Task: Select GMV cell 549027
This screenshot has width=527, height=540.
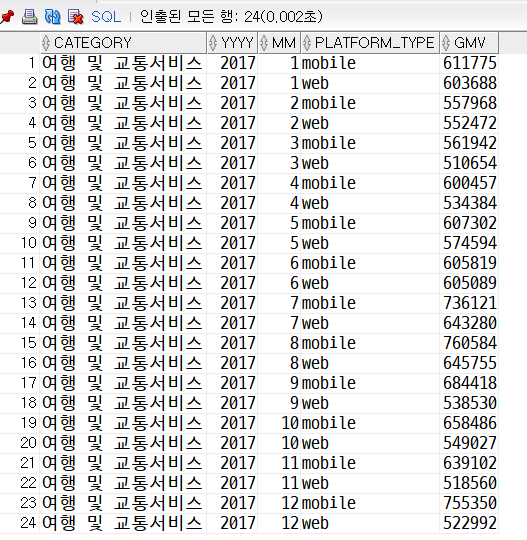Action: click(469, 443)
